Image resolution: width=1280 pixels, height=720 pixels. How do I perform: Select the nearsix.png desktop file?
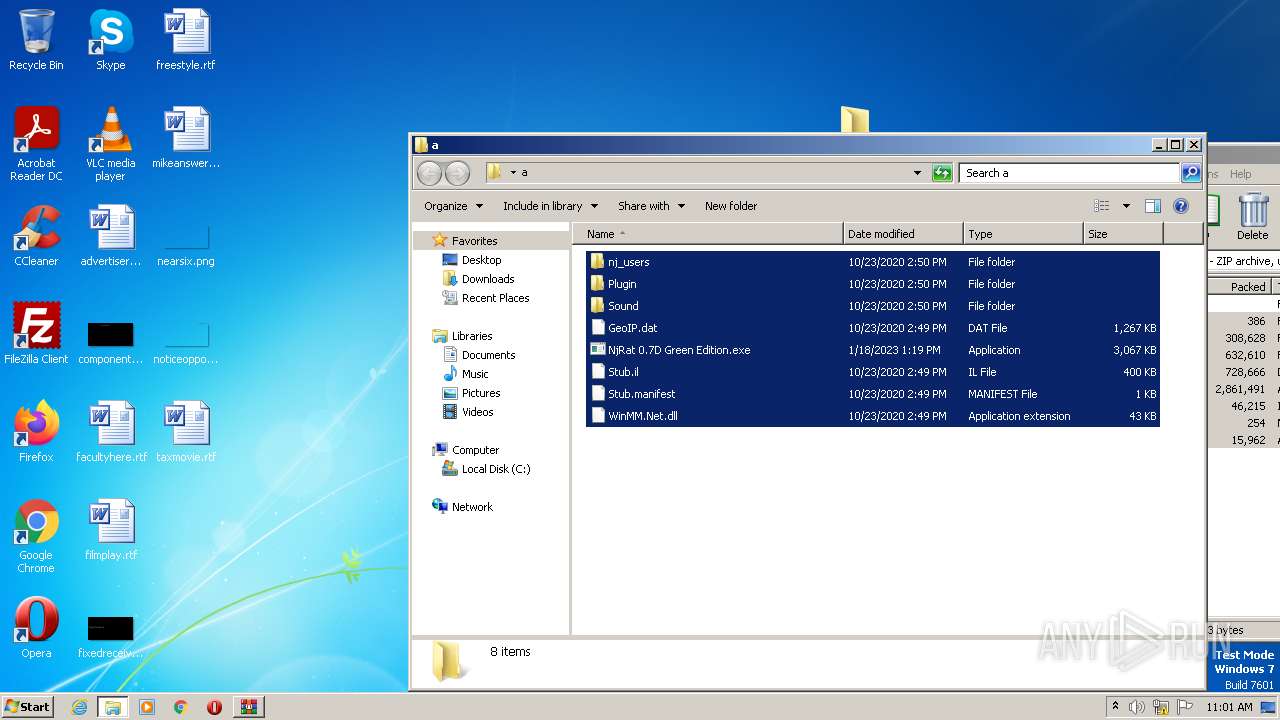coord(185,246)
